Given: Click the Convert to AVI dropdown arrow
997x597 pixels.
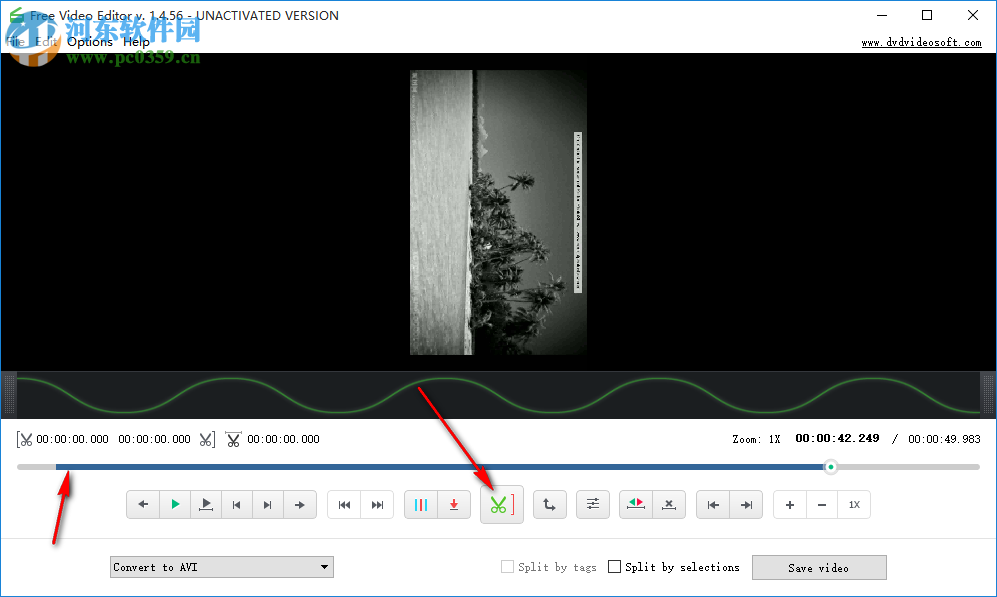Looking at the screenshot, I should click(x=324, y=566).
